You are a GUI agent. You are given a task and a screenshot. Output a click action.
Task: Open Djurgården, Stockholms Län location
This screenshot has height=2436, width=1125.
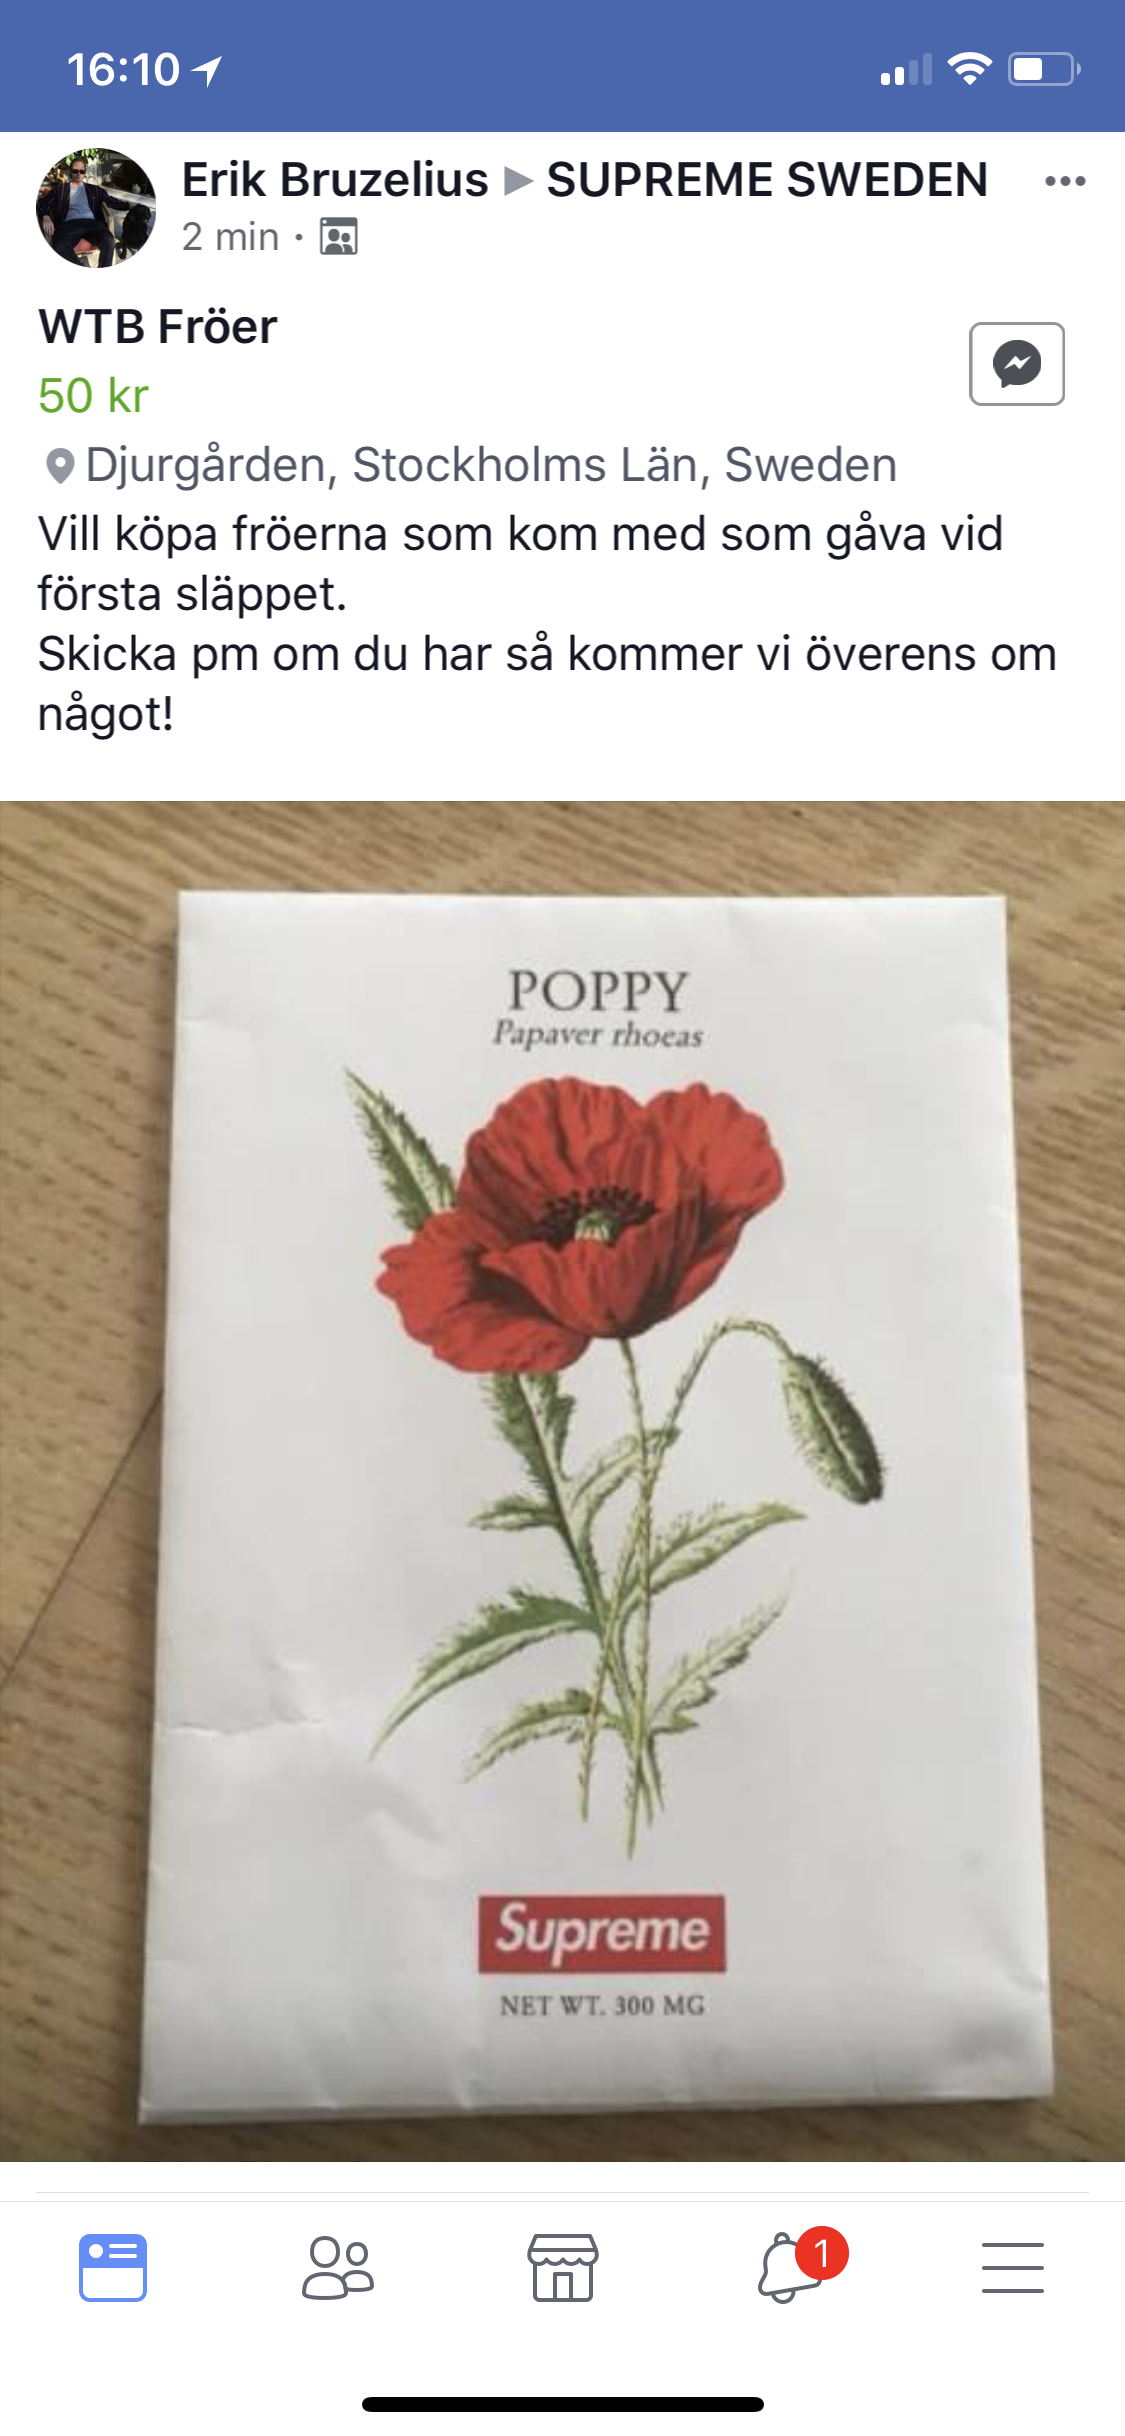491,465
